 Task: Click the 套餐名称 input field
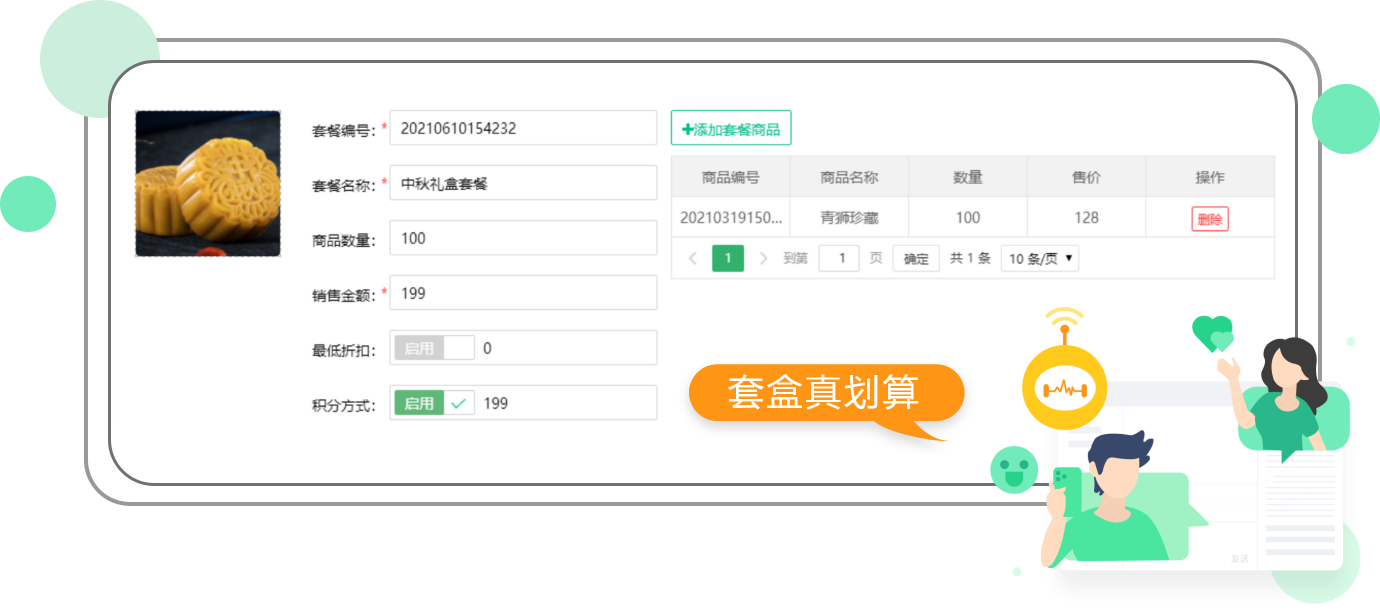tap(523, 183)
